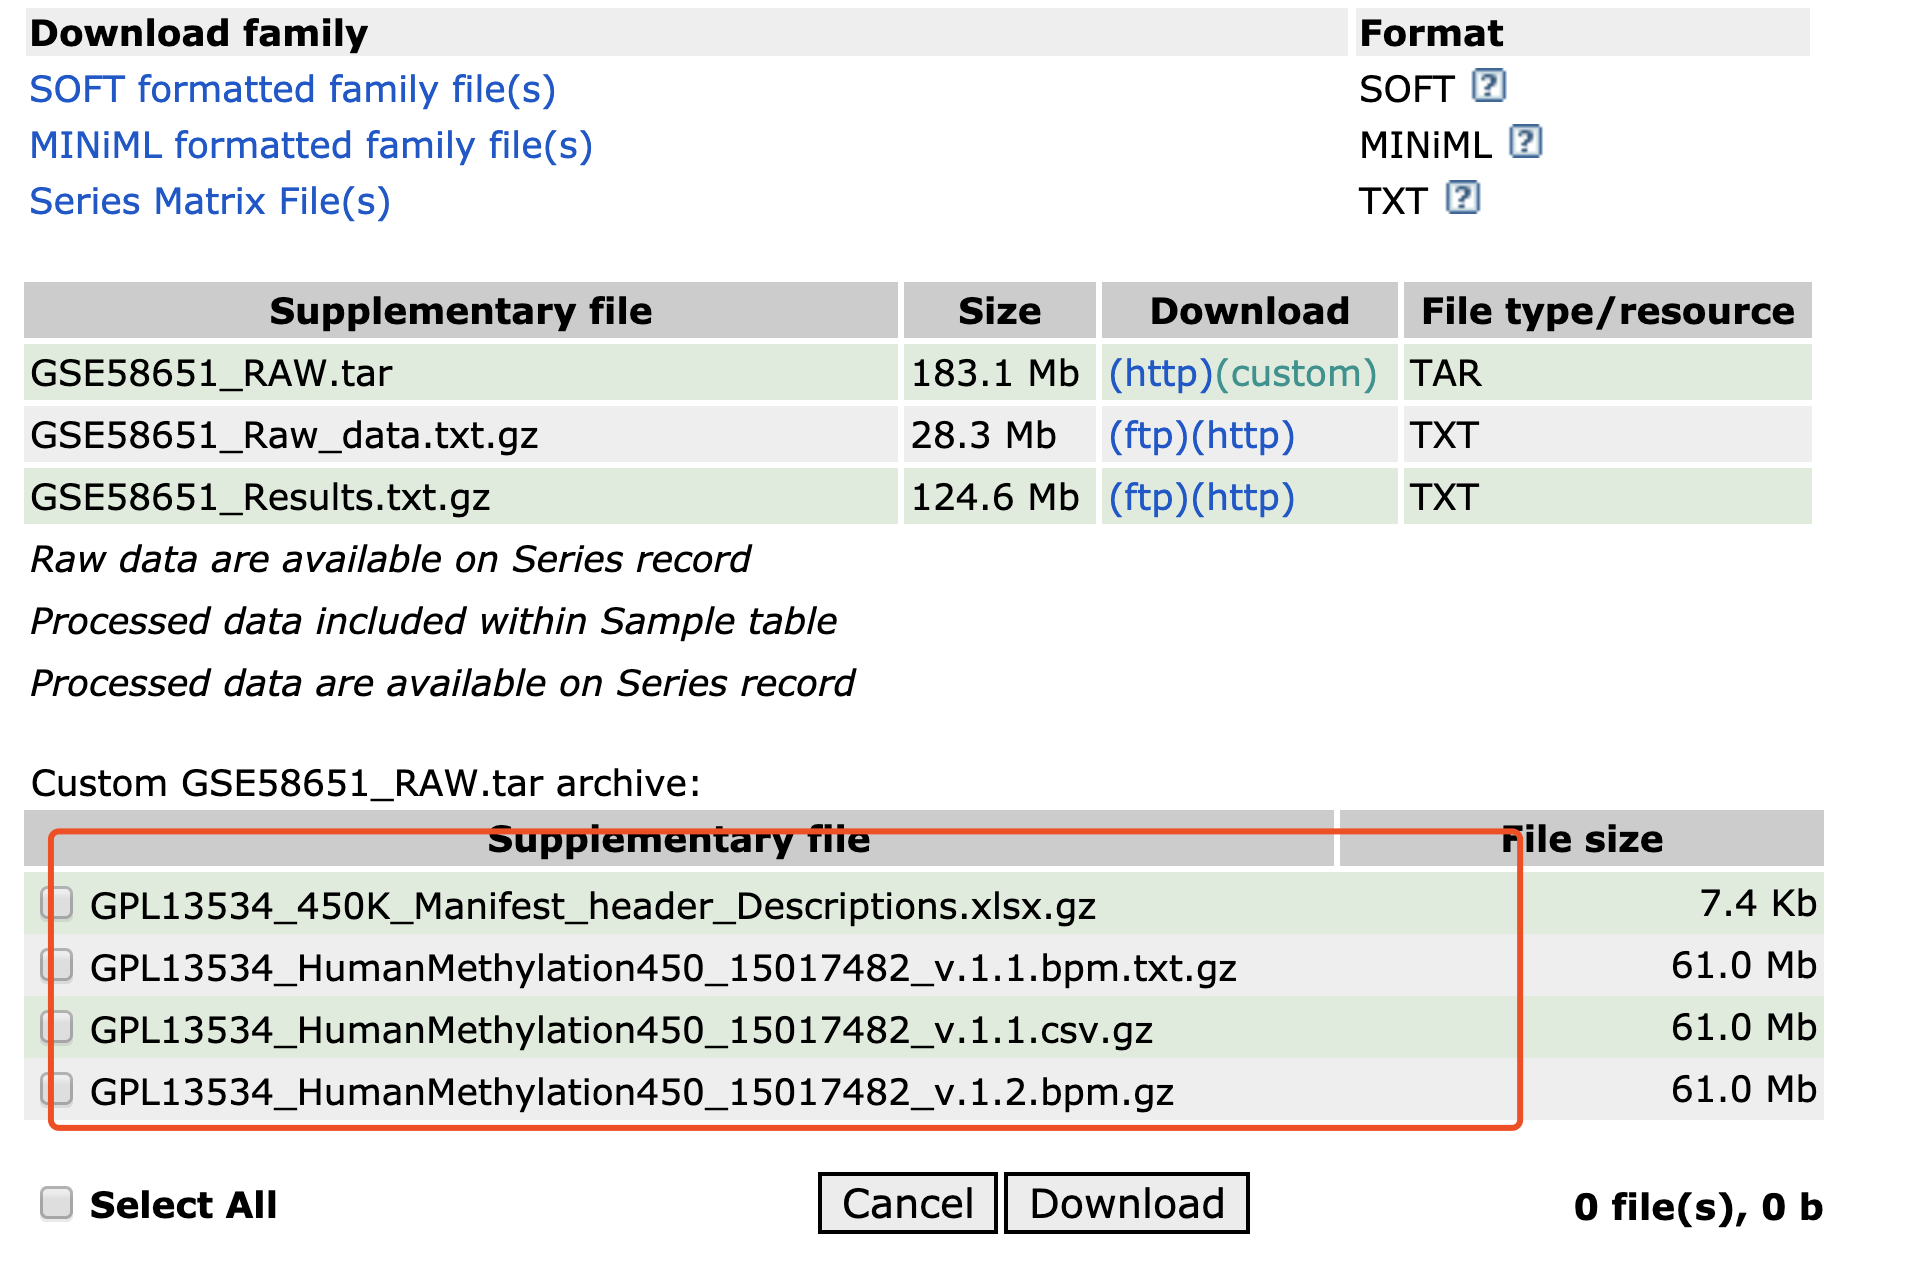Click the 'Download family' header

(199, 33)
